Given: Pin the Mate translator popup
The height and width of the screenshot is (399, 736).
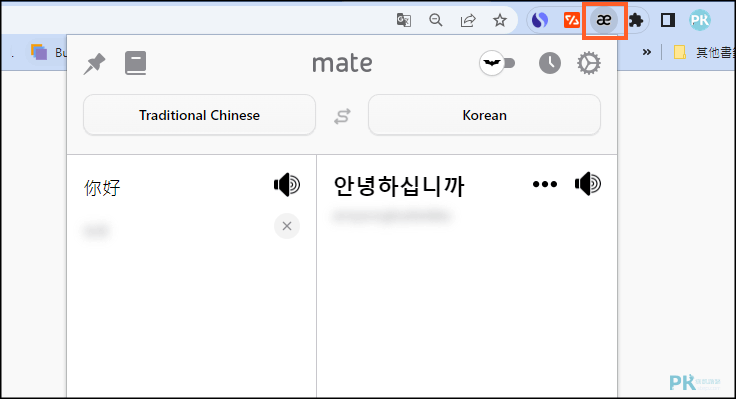Looking at the screenshot, I should 95,64.
